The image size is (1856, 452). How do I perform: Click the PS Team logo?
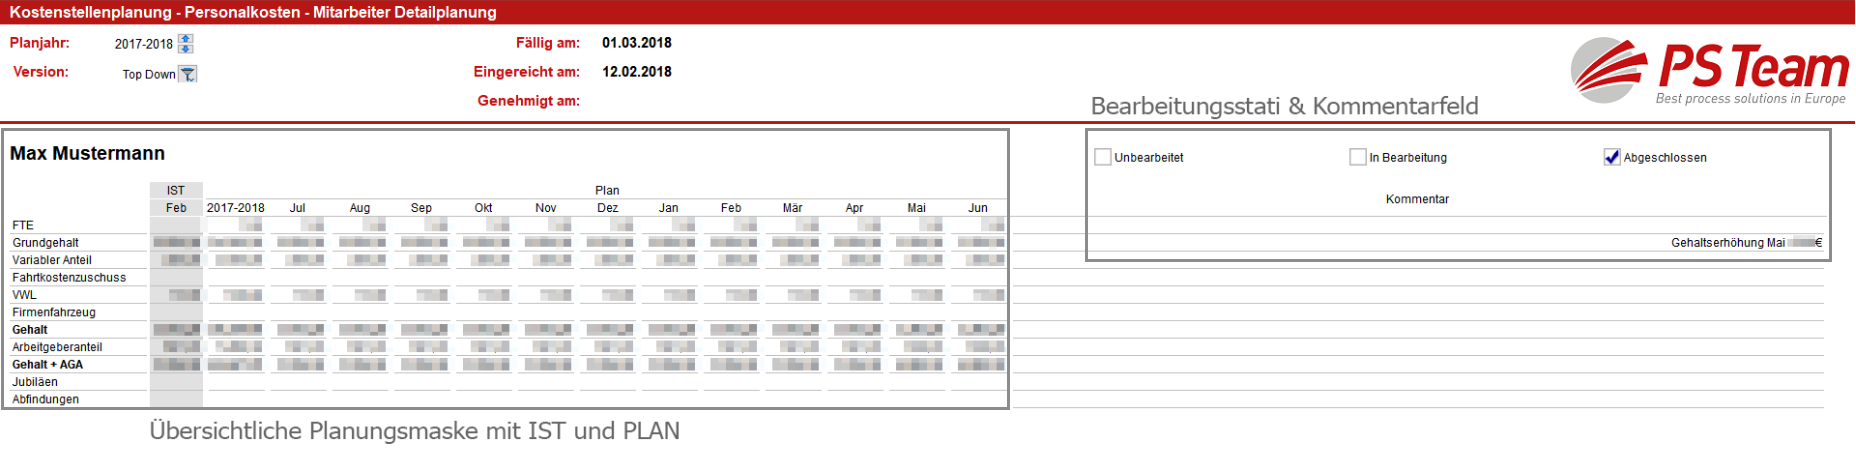click(x=1710, y=71)
